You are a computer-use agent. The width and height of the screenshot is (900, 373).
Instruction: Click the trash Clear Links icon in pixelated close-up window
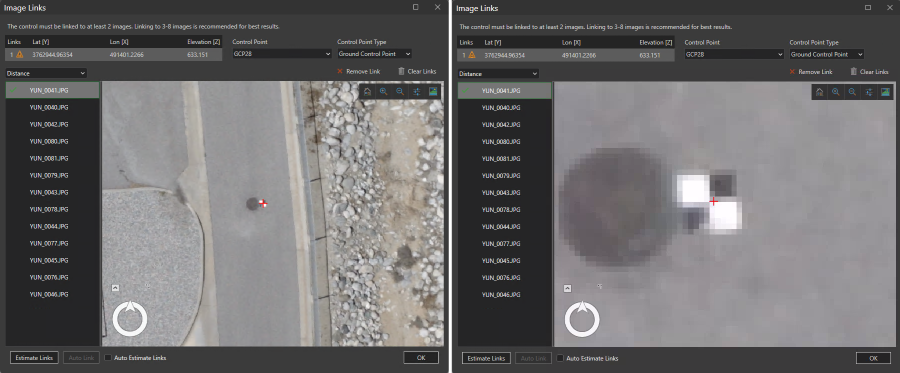click(854, 72)
